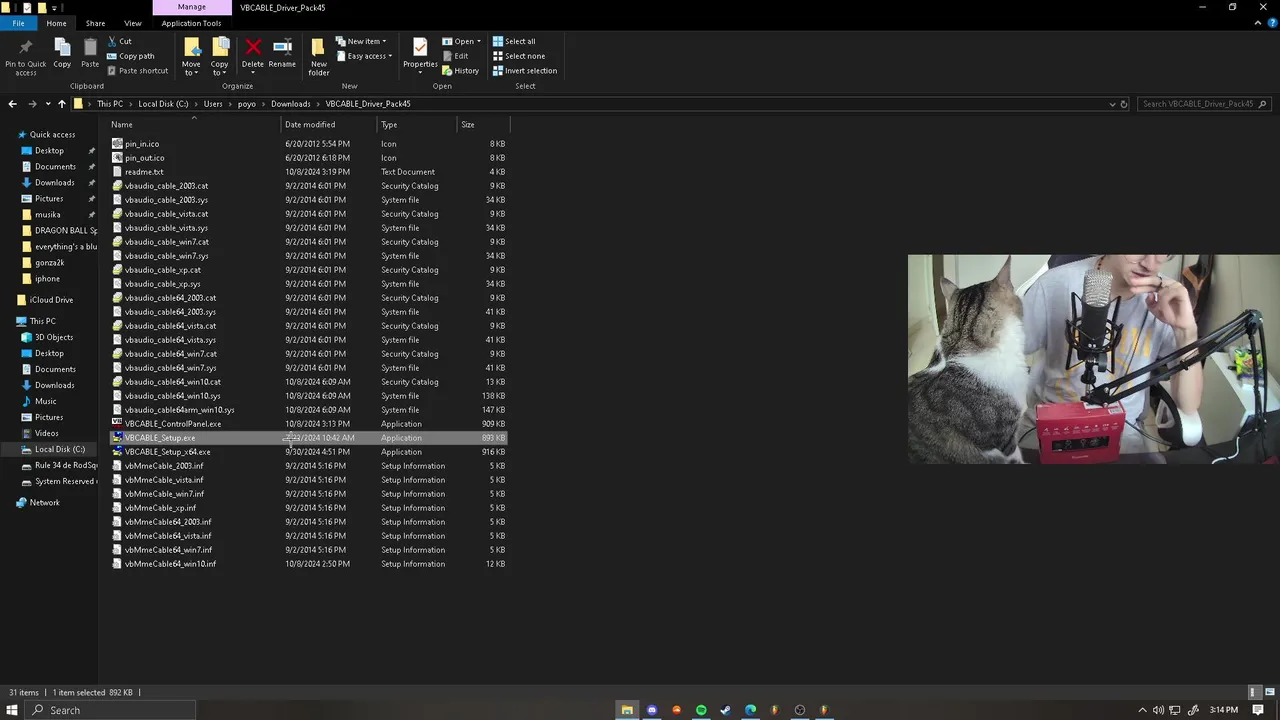
Task: Click Select none in the ribbon
Action: pyautogui.click(x=518, y=56)
